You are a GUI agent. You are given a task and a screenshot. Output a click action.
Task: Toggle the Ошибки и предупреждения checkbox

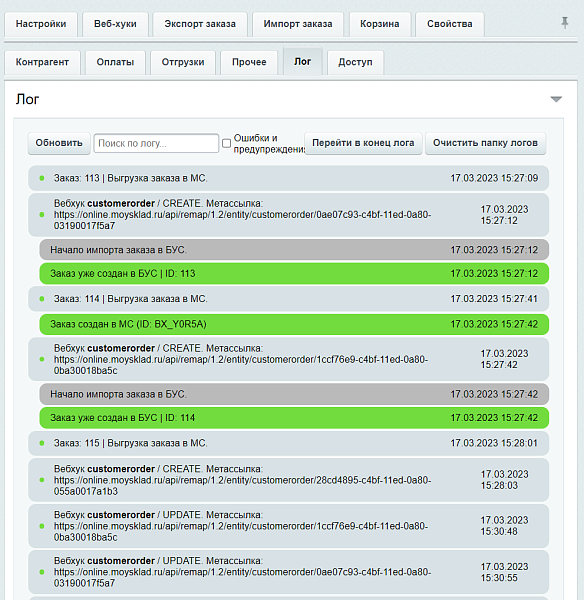(x=227, y=143)
